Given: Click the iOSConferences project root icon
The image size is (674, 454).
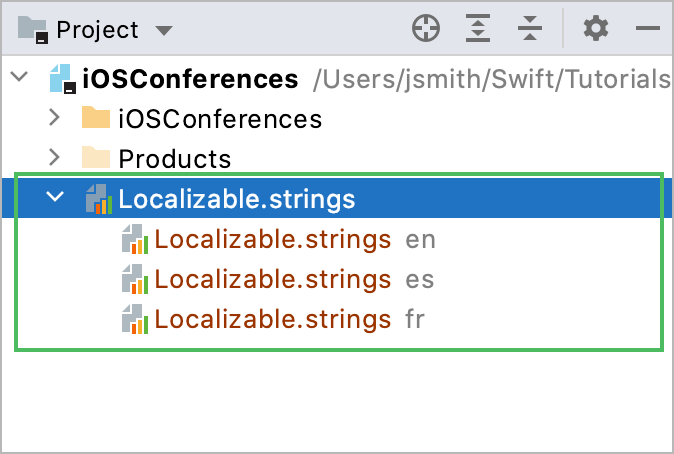Looking at the screenshot, I should click(x=60, y=79).
